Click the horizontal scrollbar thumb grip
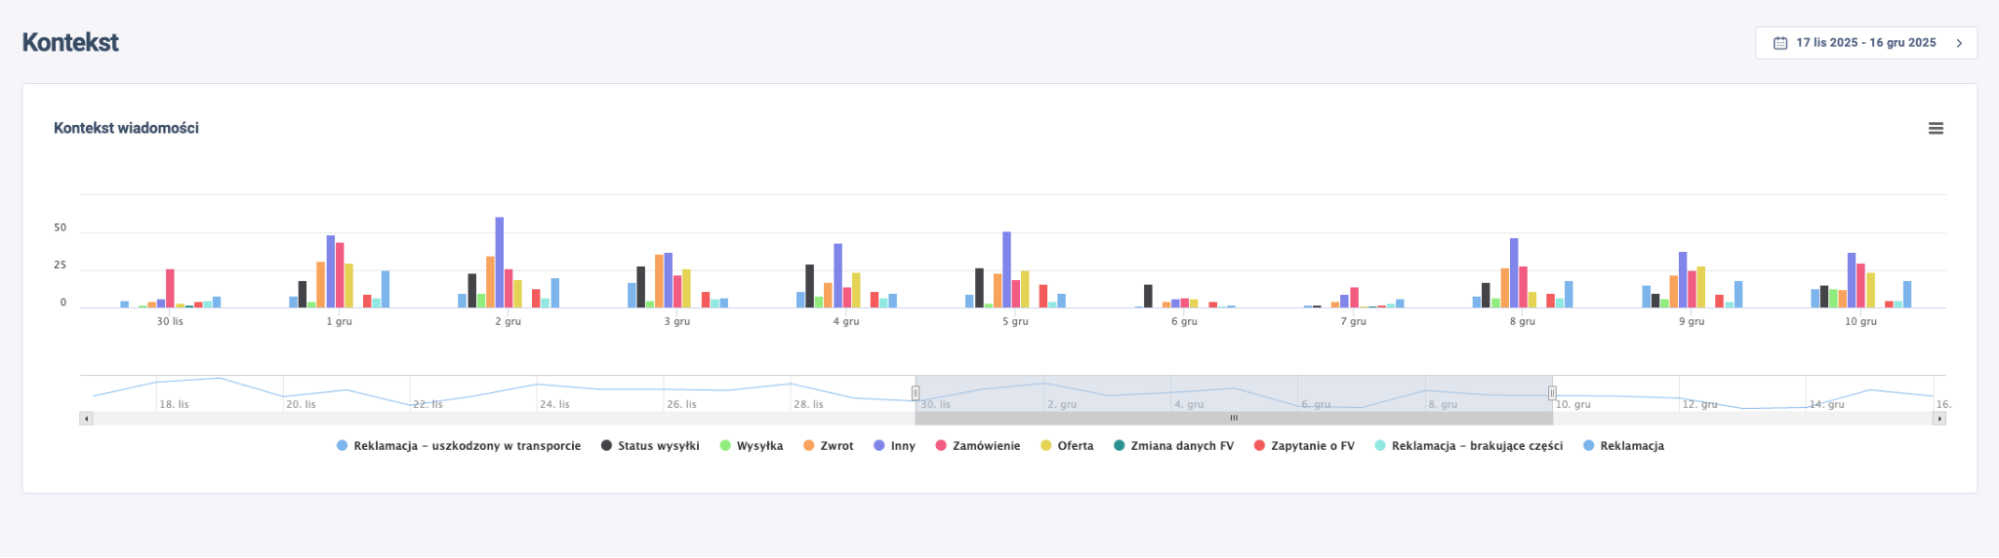Screen dimensions: 1999x558 tap(1234, 419)
